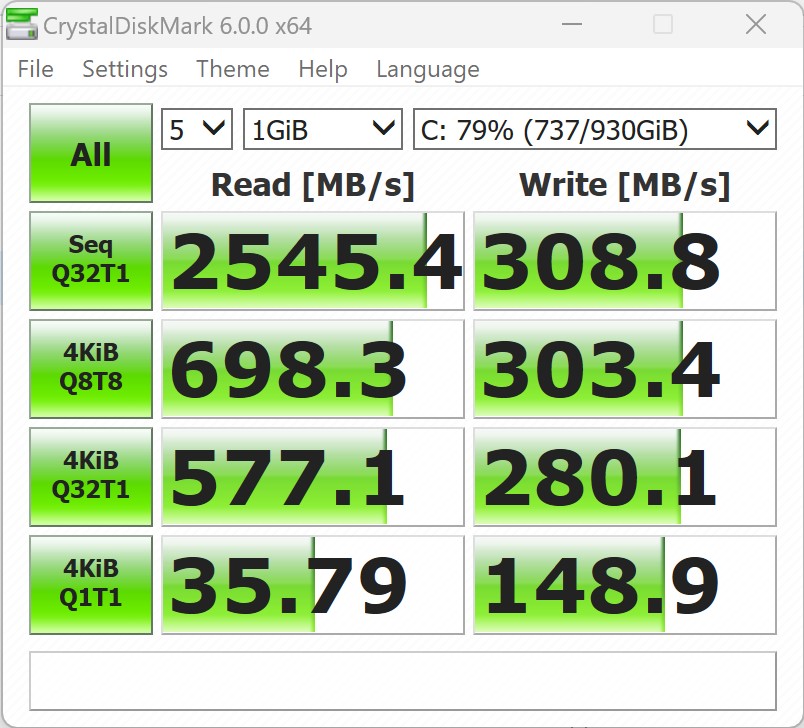This screenshot has height=728, width=804.
Task: Run all benchmarks with the All button
Action: 91,153
